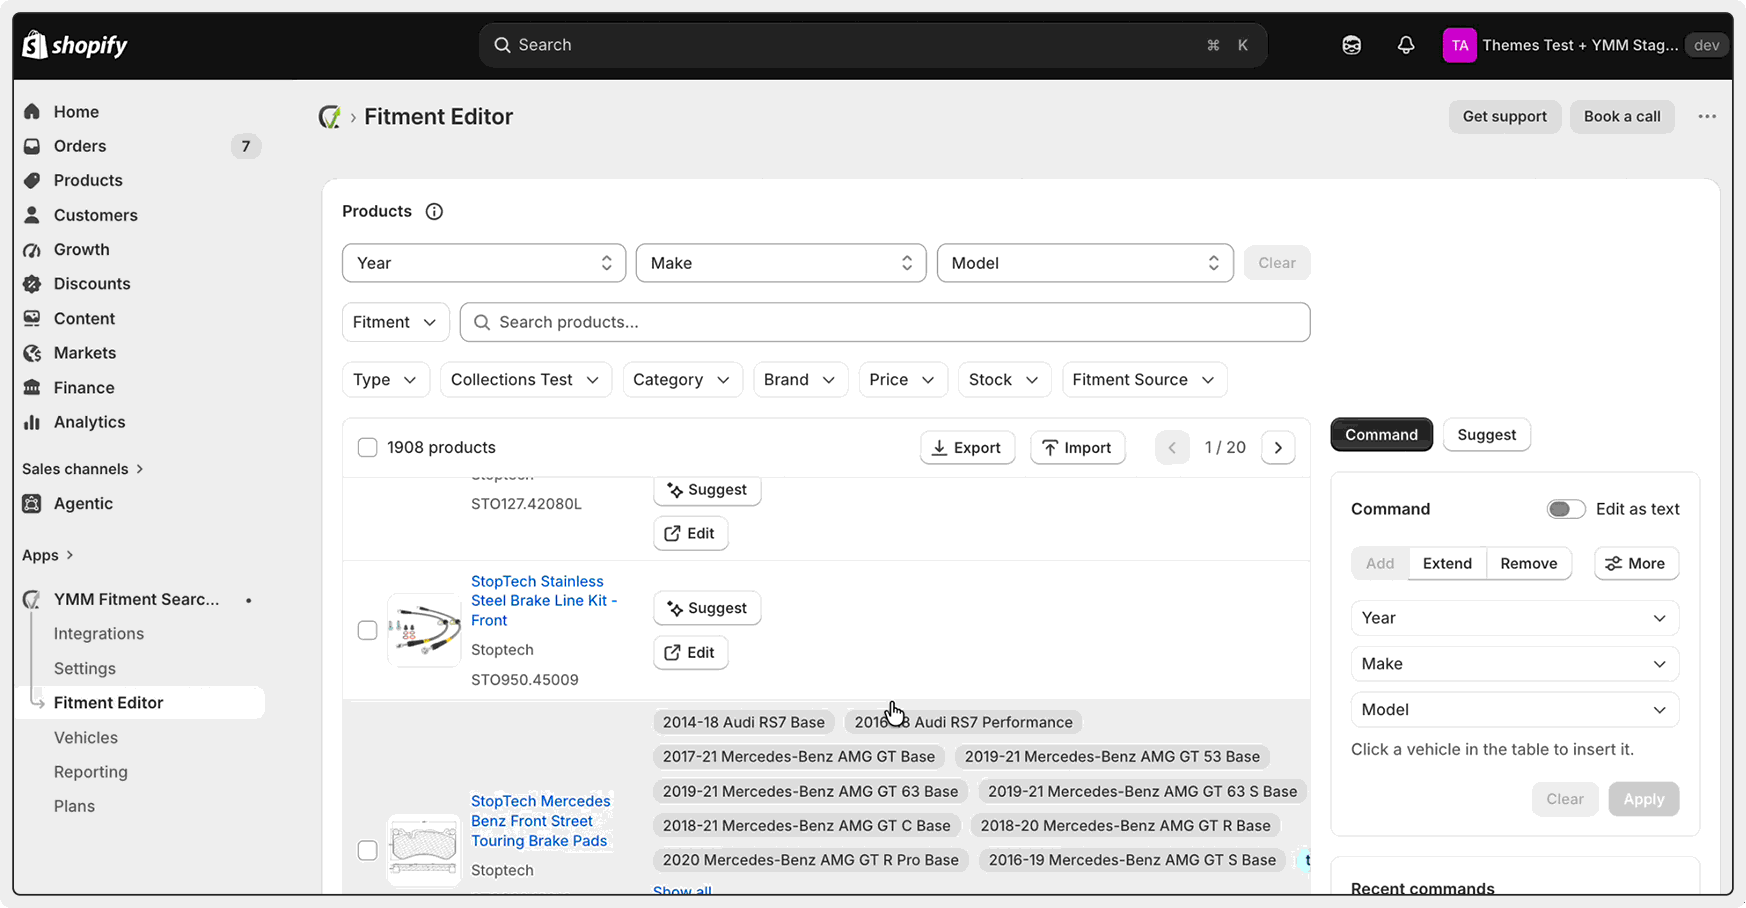Open the Command panel Model dropdown

(1514, 710)
